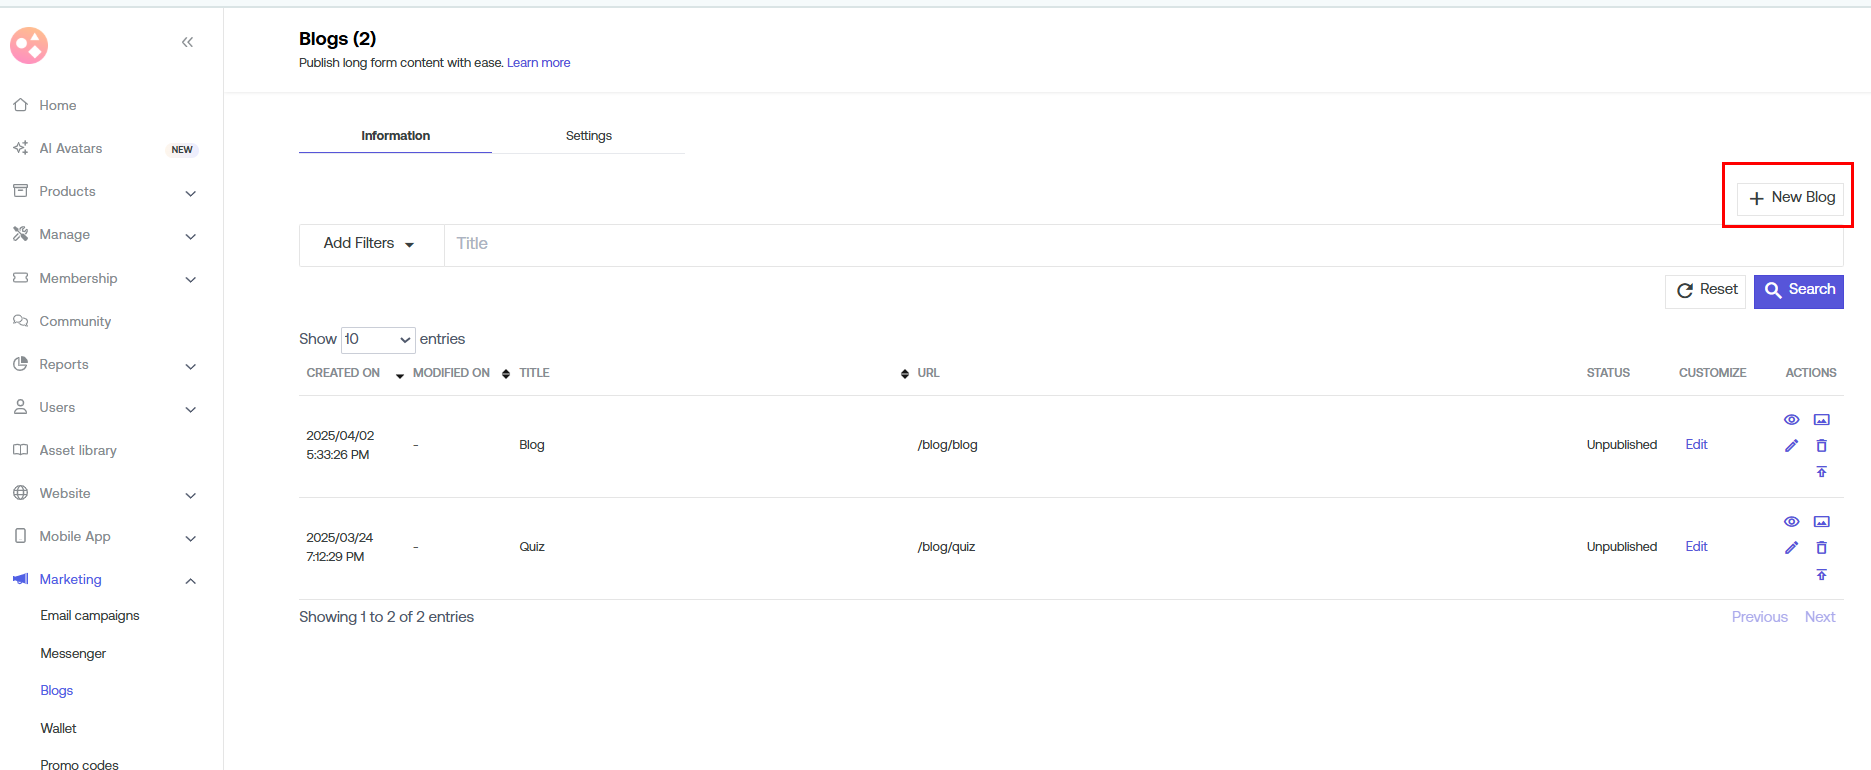Open the Show entries count dropdown
1871x770 pixels.
pyautogui.click(x=378, y=340)
